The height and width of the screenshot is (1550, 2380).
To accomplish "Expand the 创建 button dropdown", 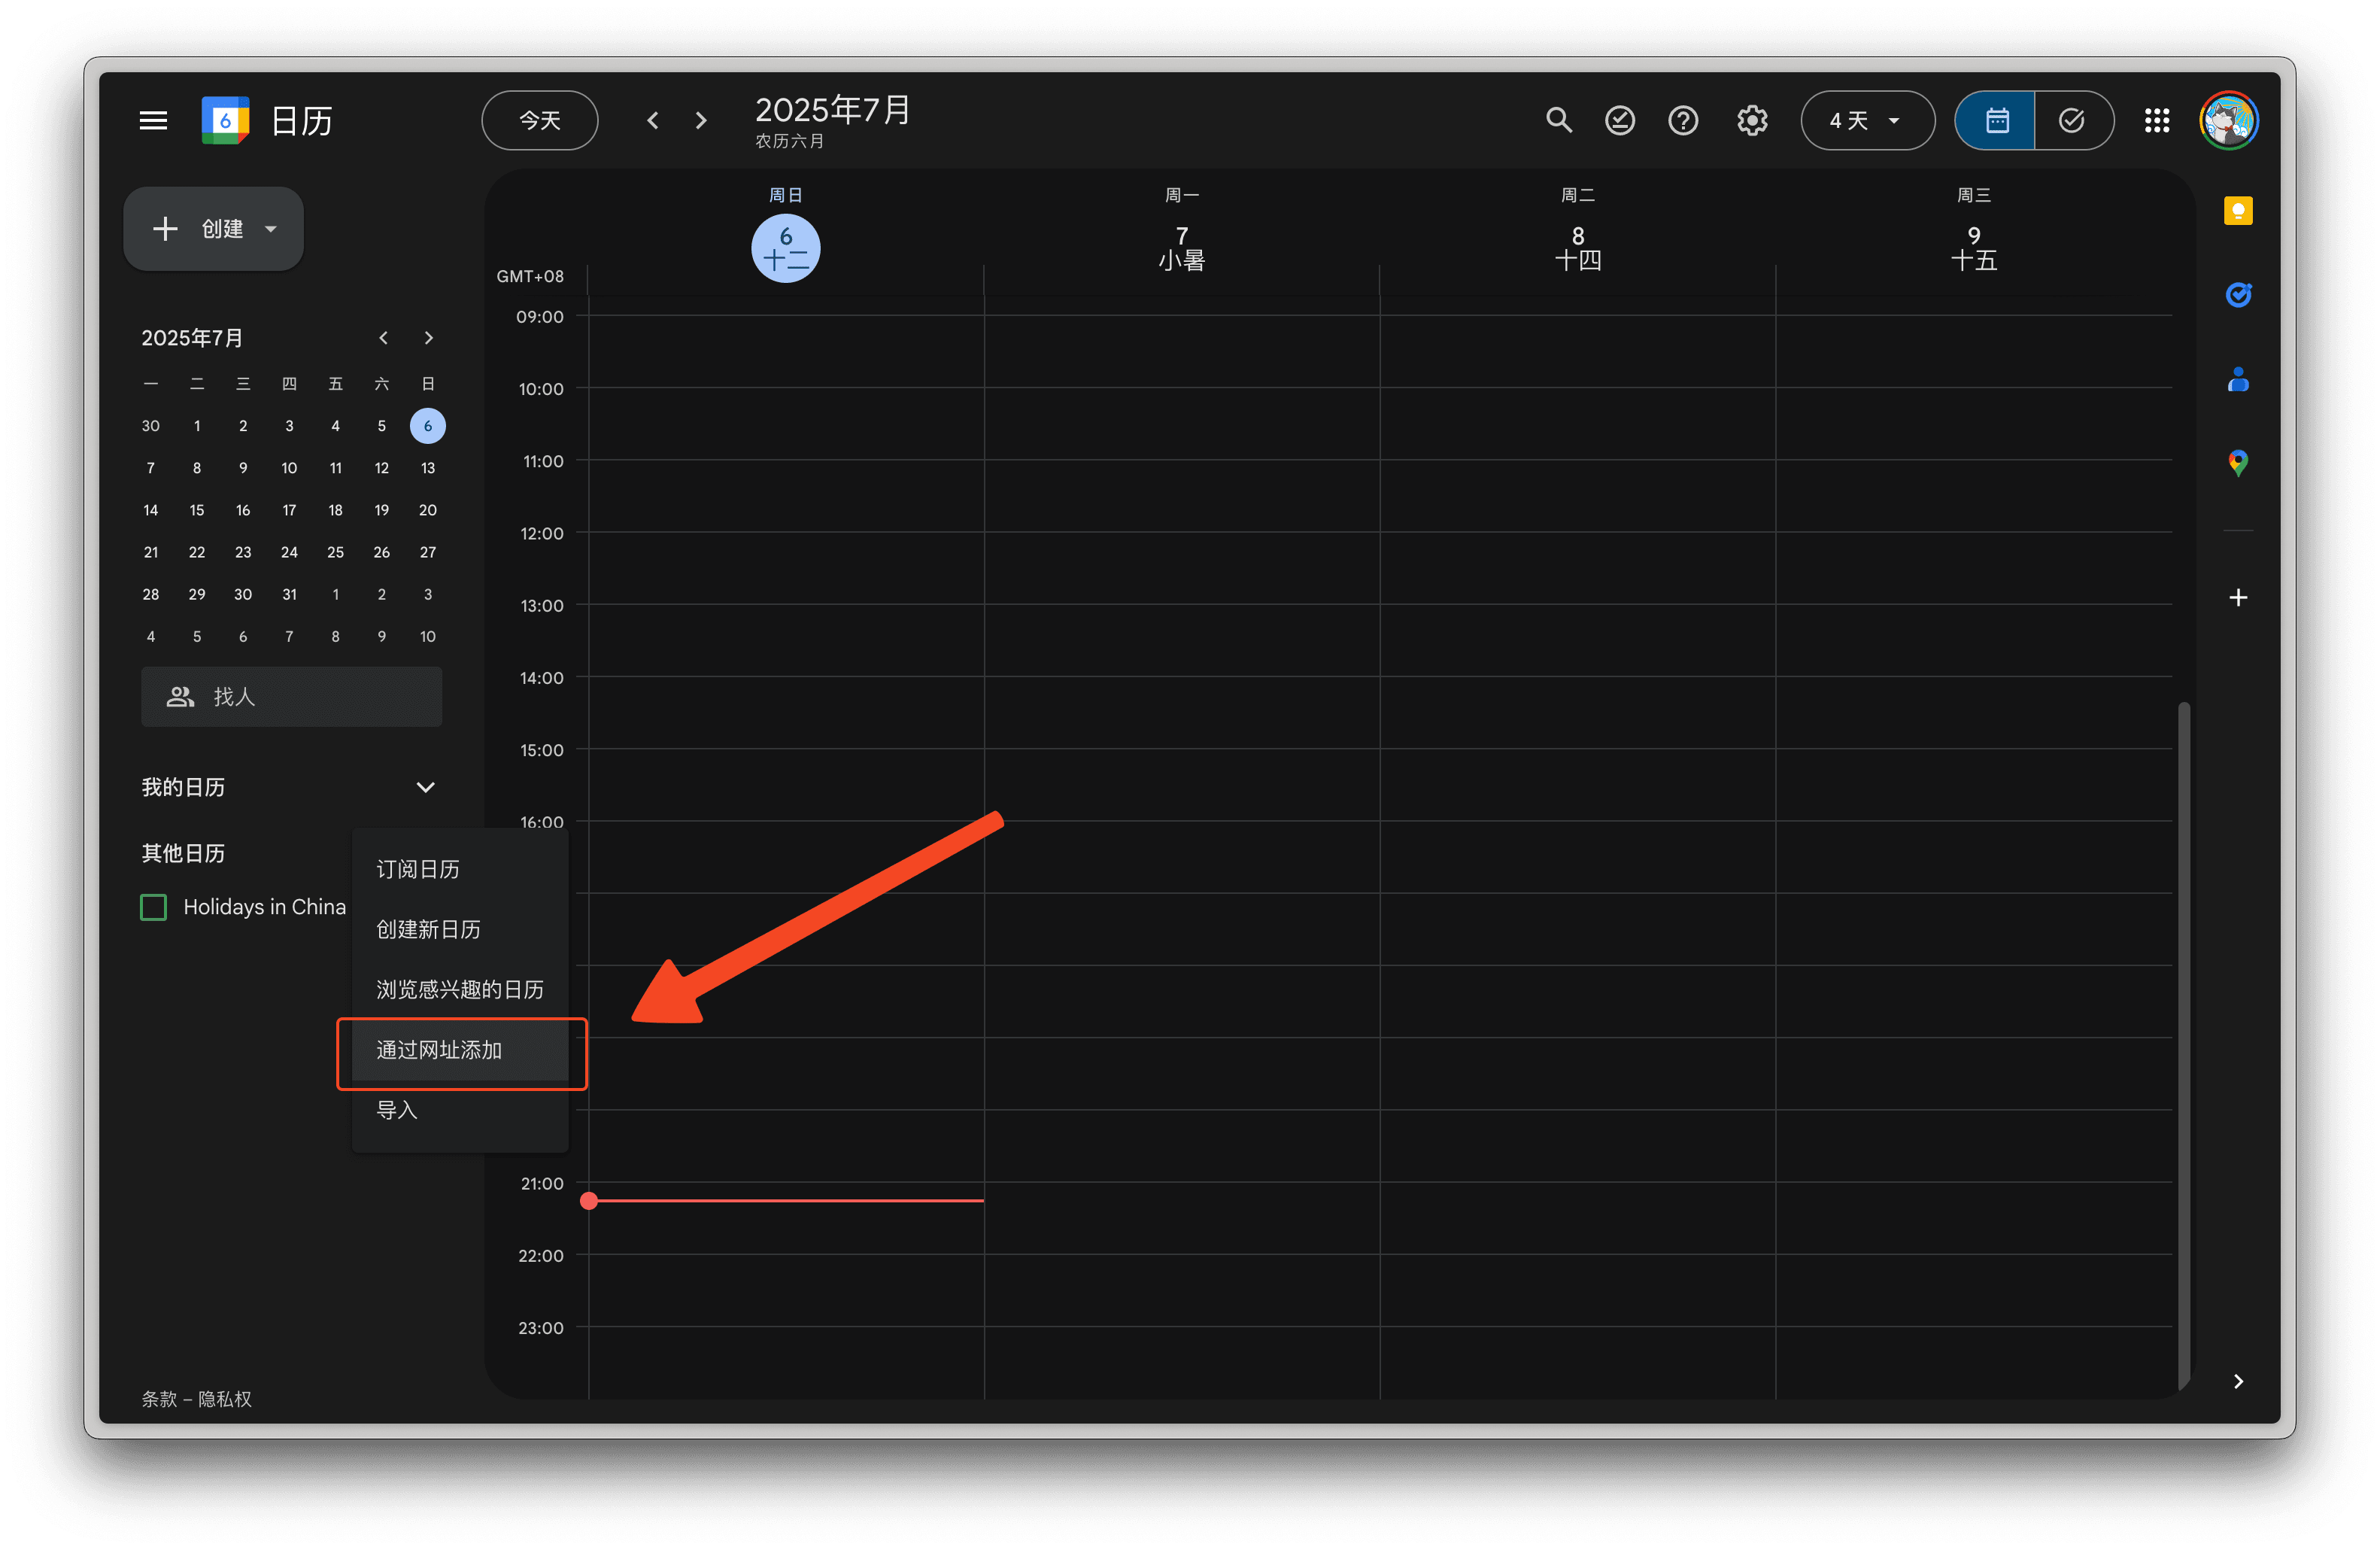I will click(x=271, y=229).
